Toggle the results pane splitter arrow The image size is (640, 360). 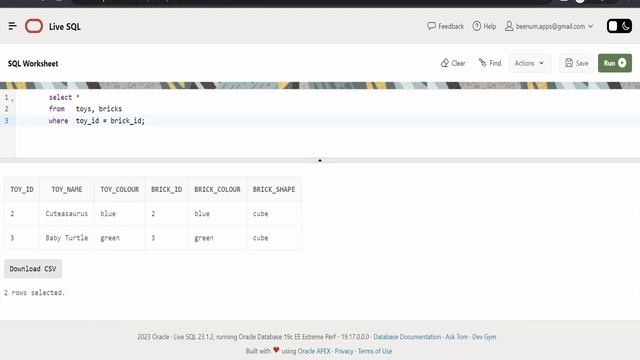tap(320, 160)
